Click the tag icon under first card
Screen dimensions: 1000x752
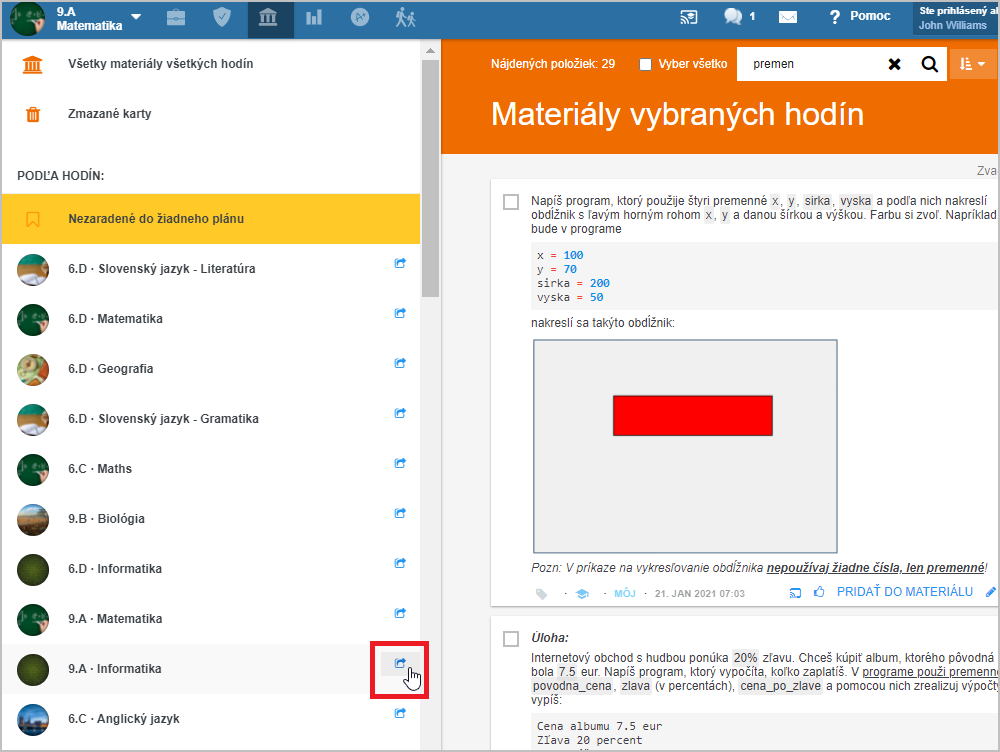tap(541, 594)
